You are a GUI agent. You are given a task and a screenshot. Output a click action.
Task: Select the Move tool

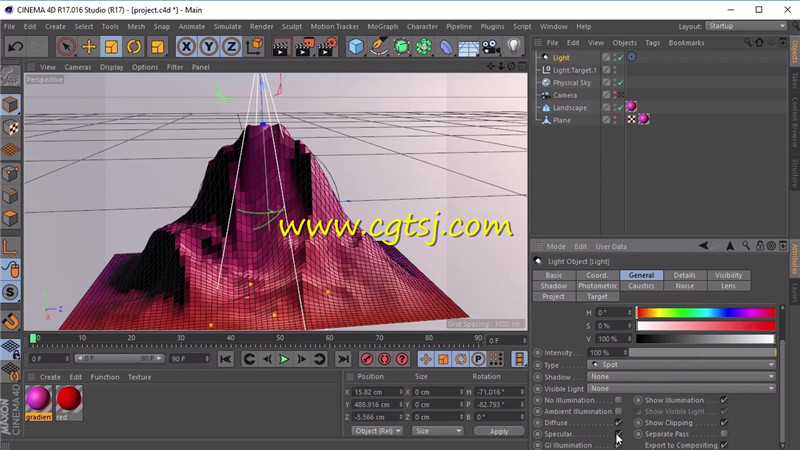click(x=89, y=47)
